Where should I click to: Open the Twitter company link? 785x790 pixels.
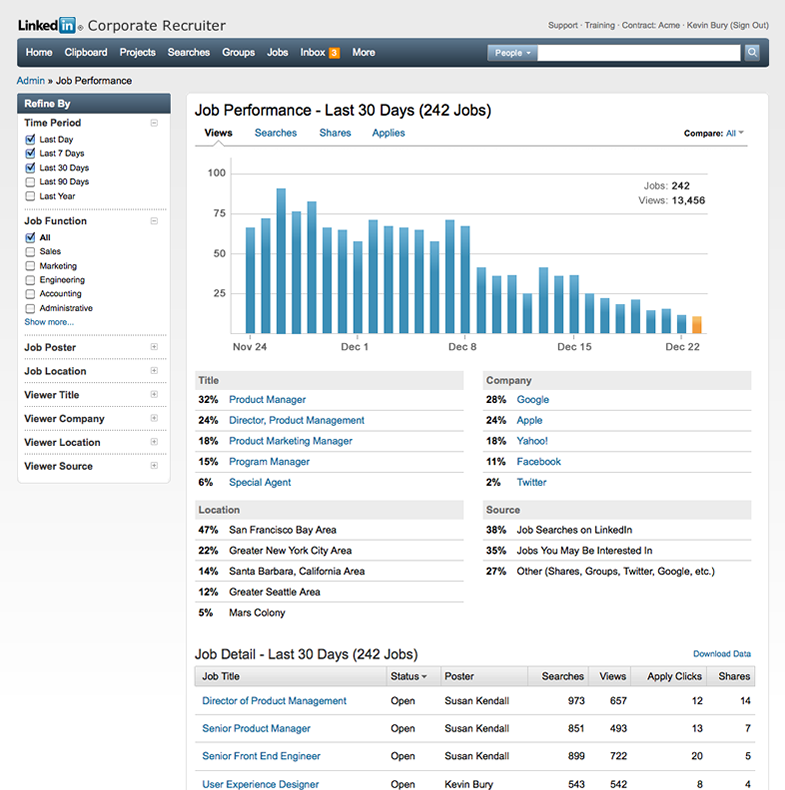point(532,482)
